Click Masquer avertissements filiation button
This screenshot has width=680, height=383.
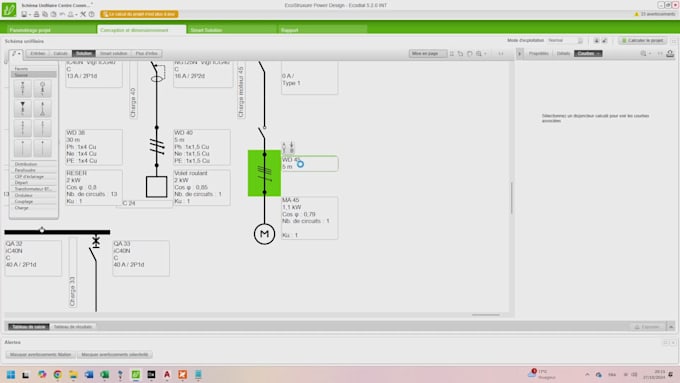40,355
